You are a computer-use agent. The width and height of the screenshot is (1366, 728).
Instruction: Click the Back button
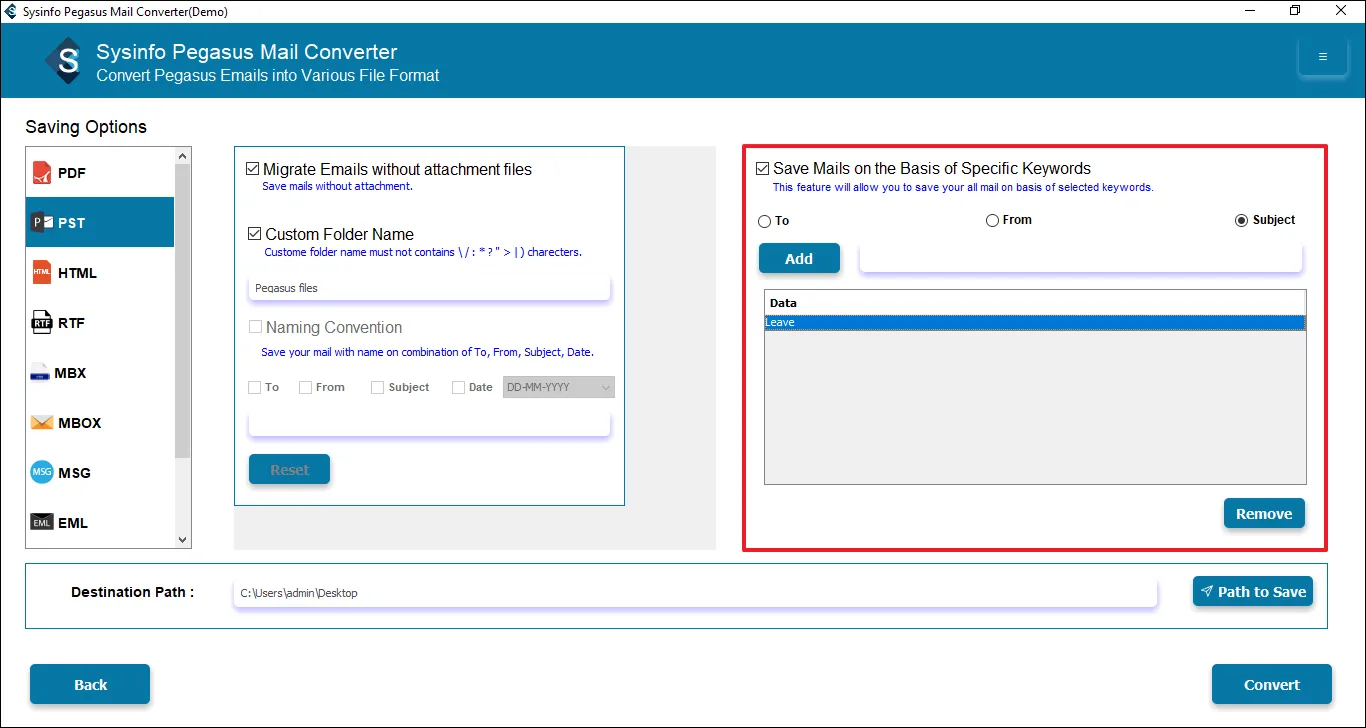90,684
